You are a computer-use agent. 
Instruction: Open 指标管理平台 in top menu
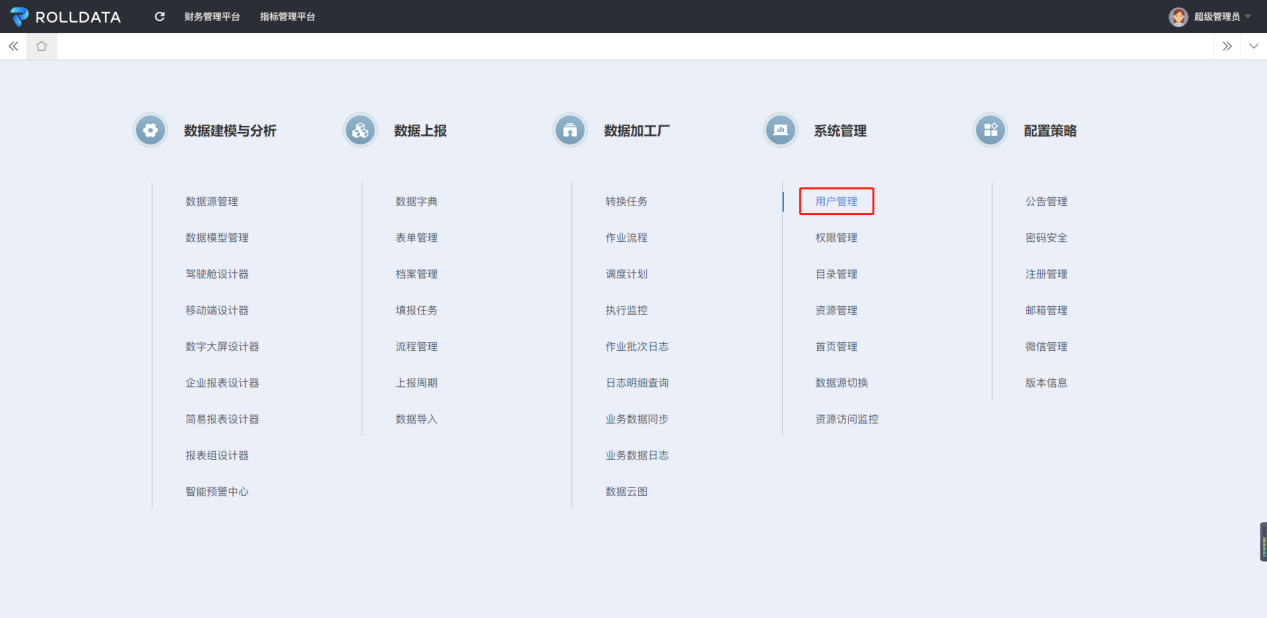[x=287, y=17]
